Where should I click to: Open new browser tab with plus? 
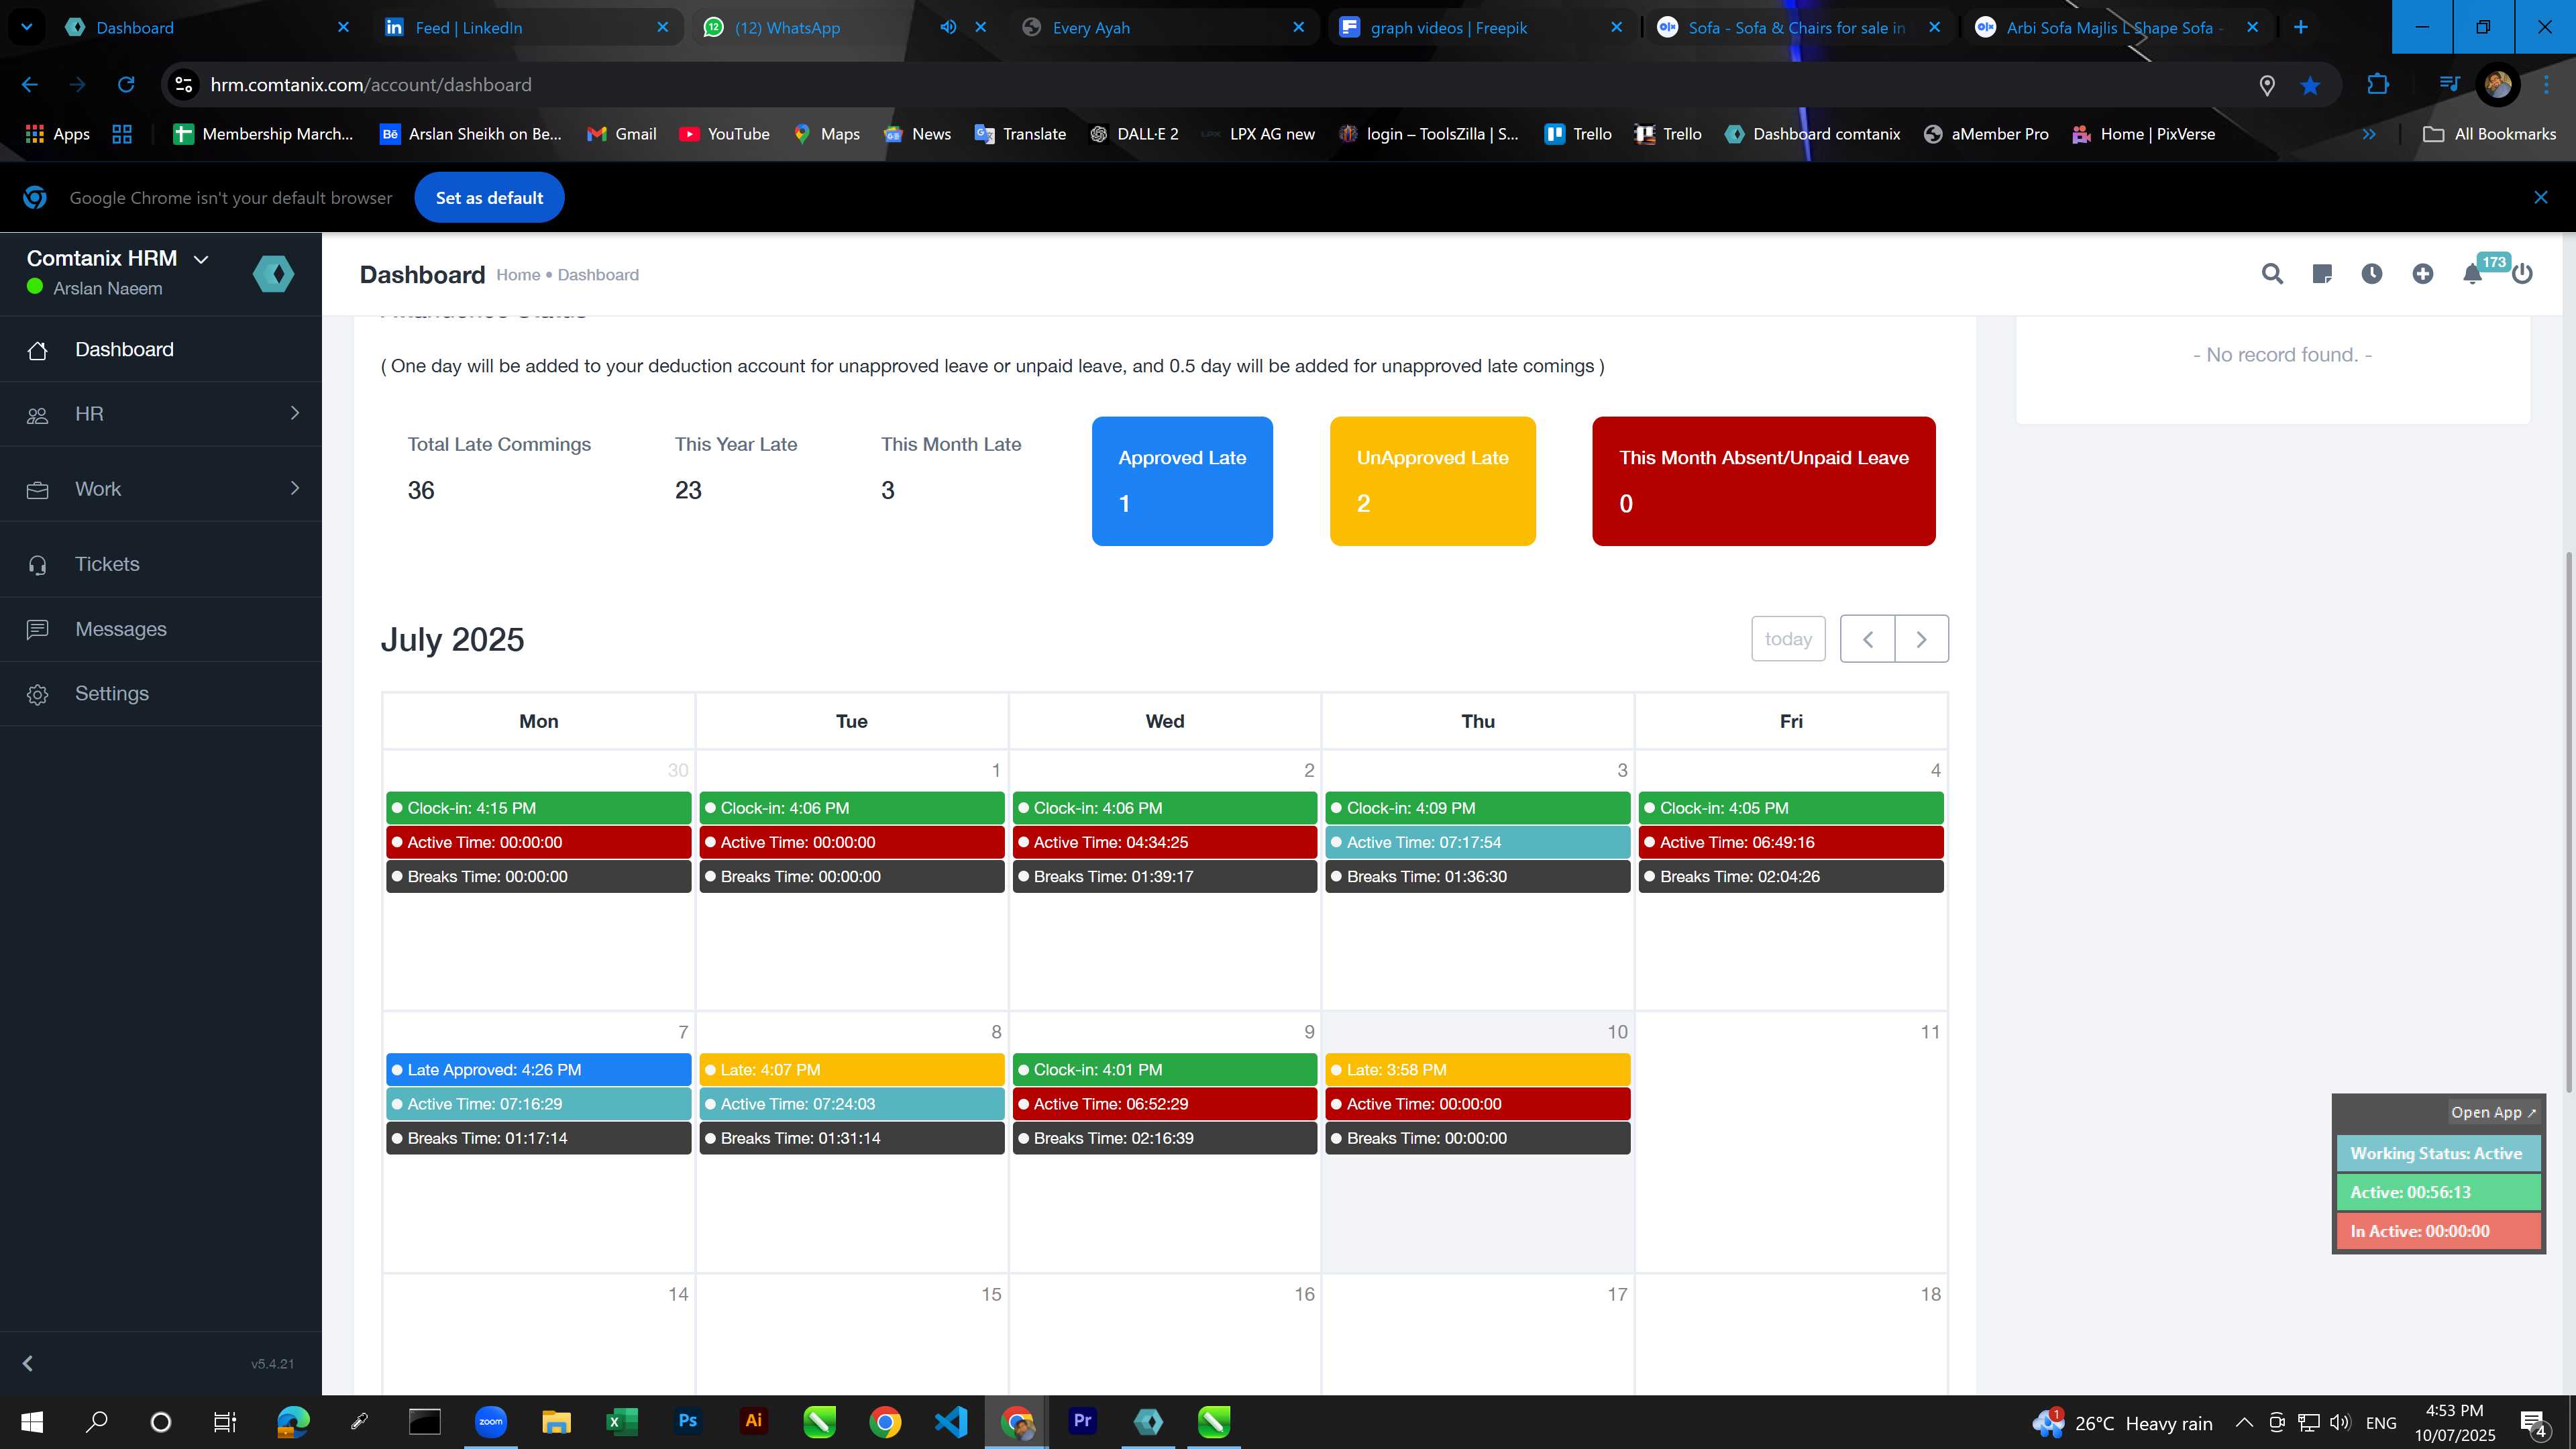point(2301,27)
